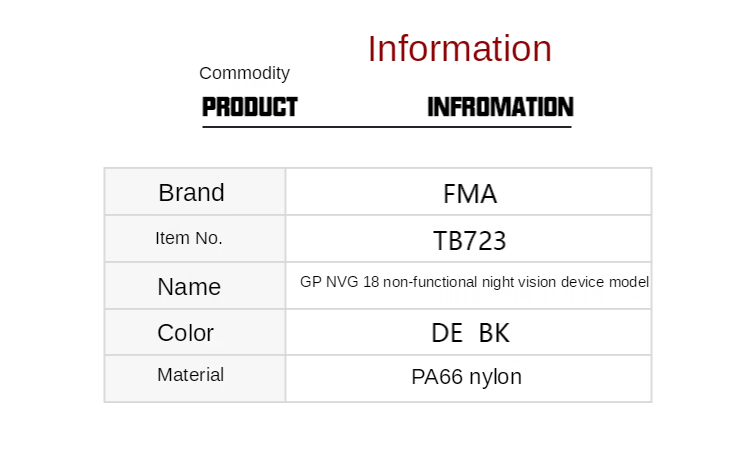Click the bold INFROMATION heading
This screenshot has width=749, height=471.
click(500, 107)
